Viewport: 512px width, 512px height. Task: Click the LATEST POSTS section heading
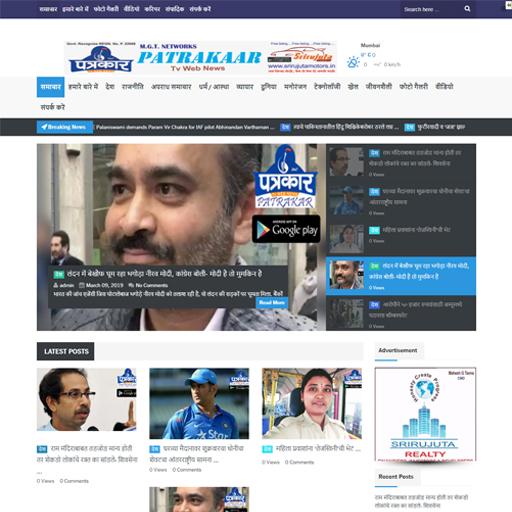click(66, 351)
